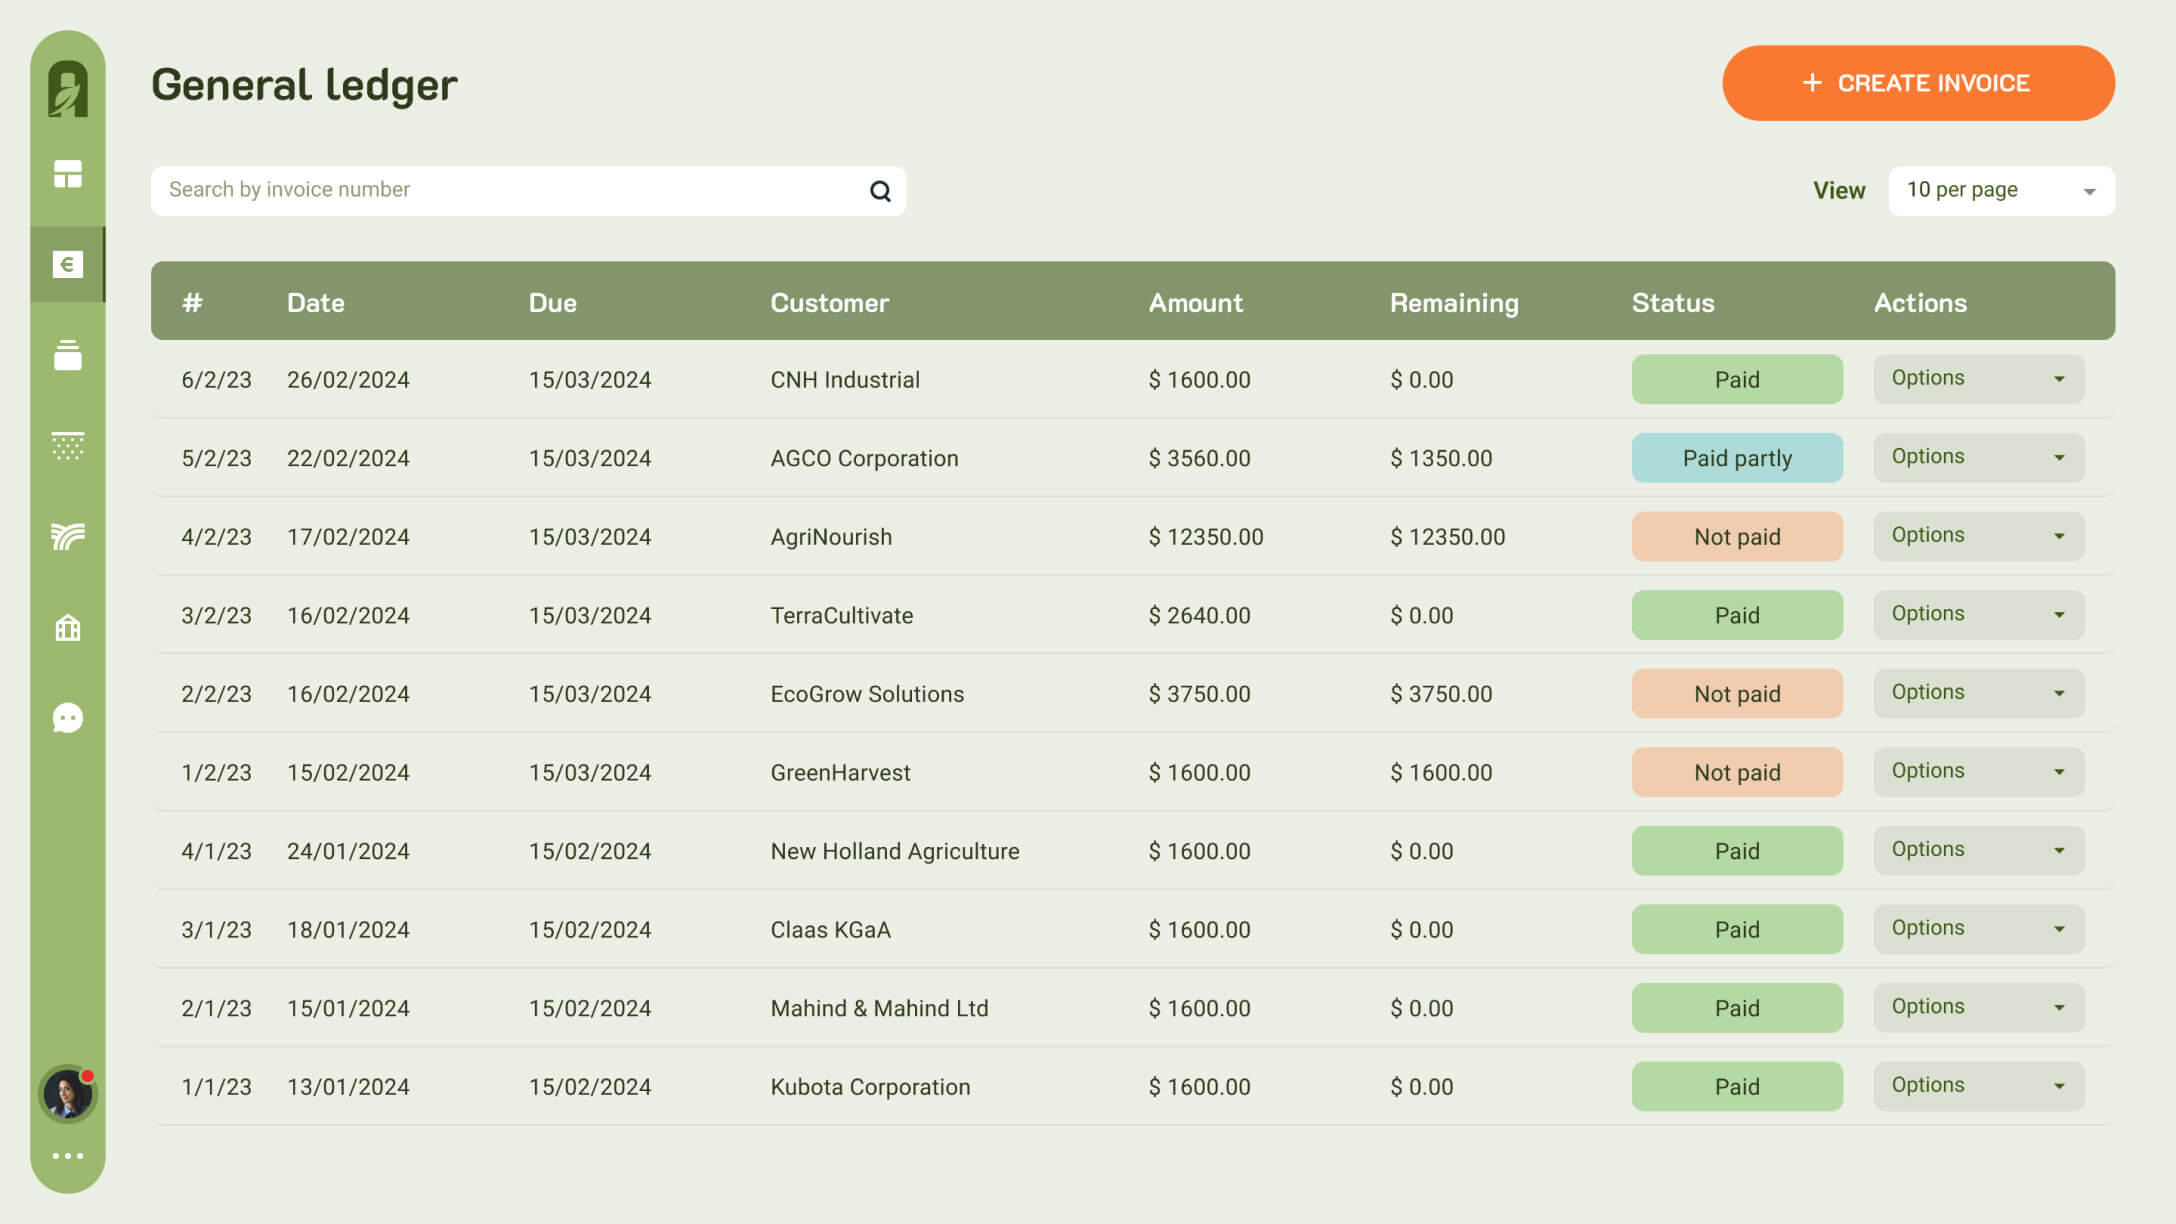Open the dashboard layout icon in the sidebar

click(68, 174)
